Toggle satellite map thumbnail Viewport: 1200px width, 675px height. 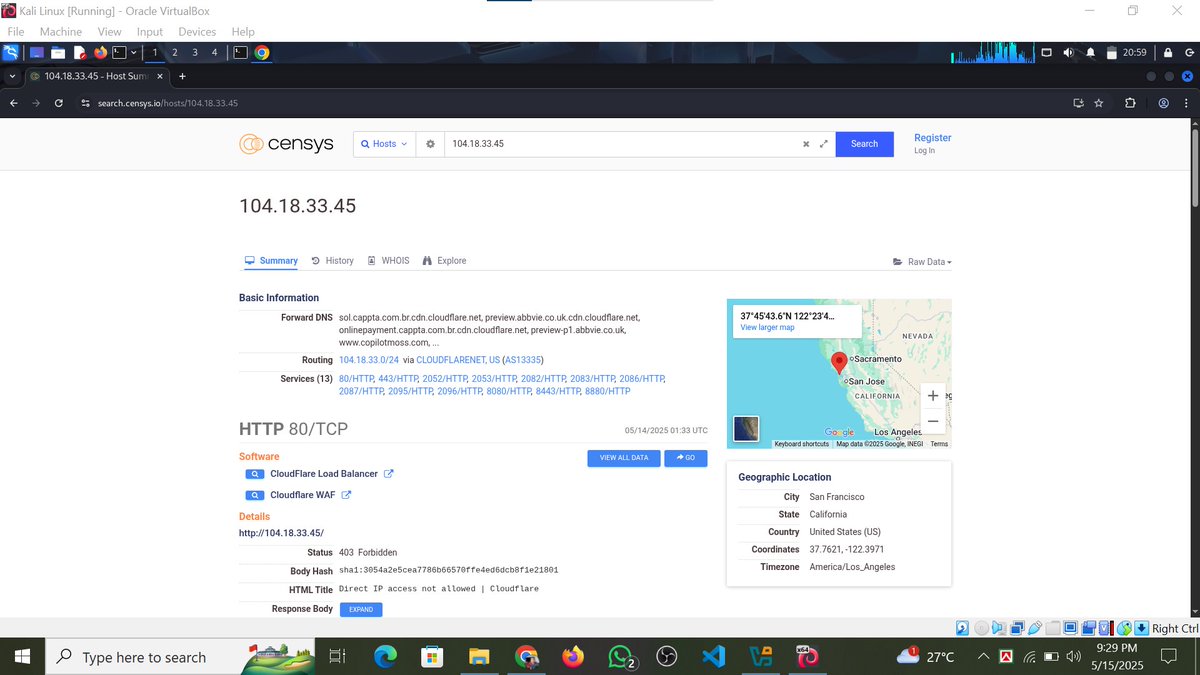[x=746, y=428]
